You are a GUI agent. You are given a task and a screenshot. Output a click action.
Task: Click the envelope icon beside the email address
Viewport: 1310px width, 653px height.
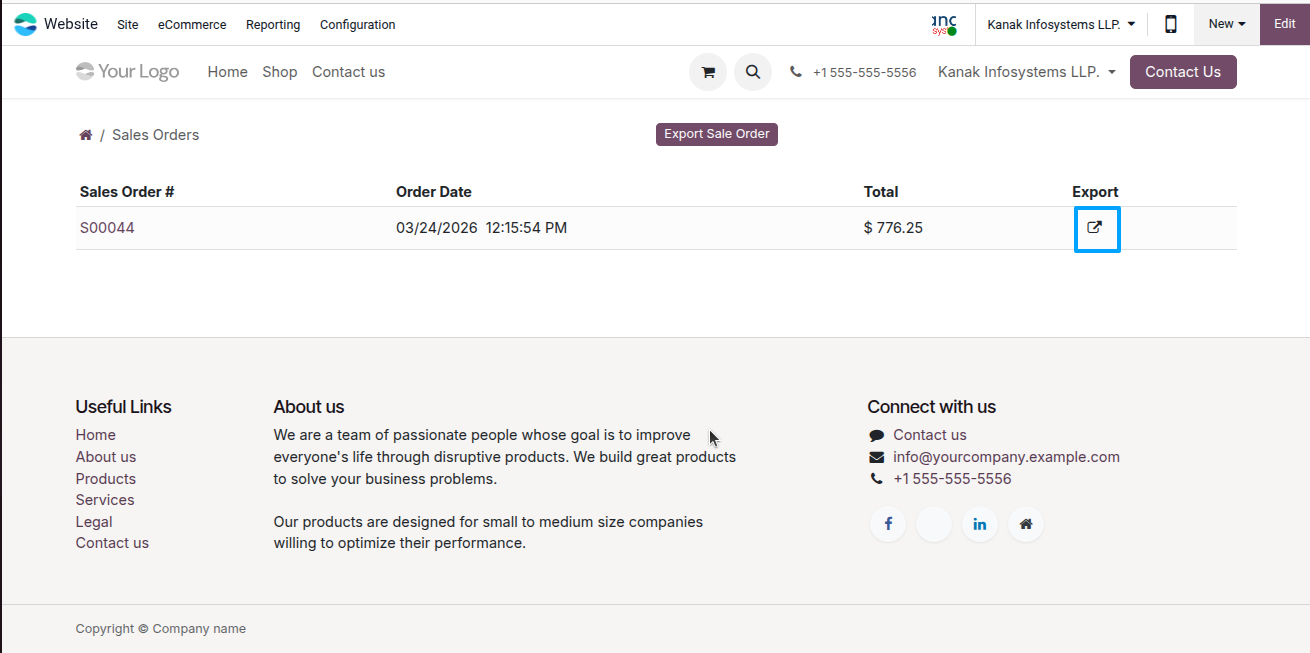pyautogui.click(x=877, y=457)
